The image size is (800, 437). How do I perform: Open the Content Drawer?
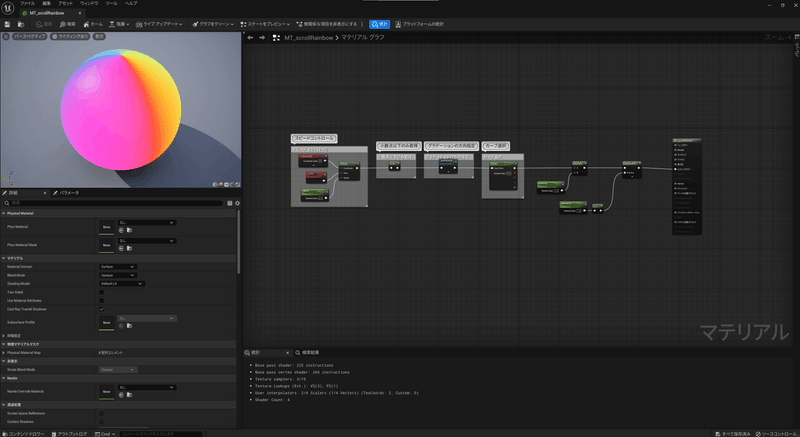(x=24, y=433)
